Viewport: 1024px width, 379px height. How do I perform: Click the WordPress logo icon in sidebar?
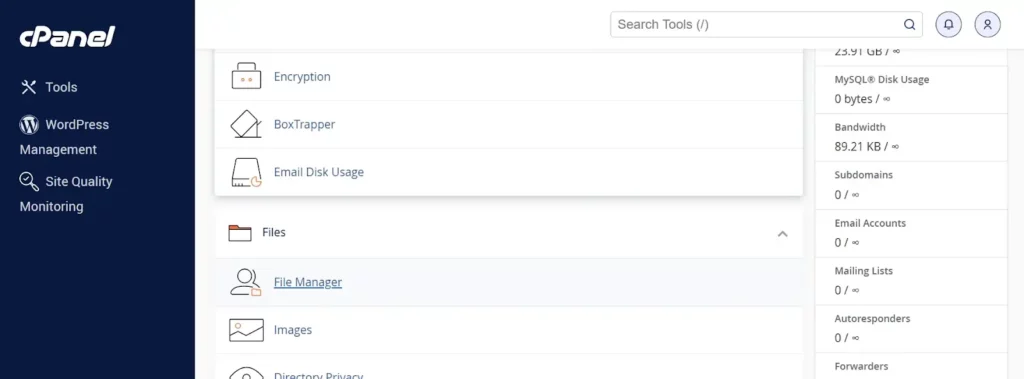(29, 125)
